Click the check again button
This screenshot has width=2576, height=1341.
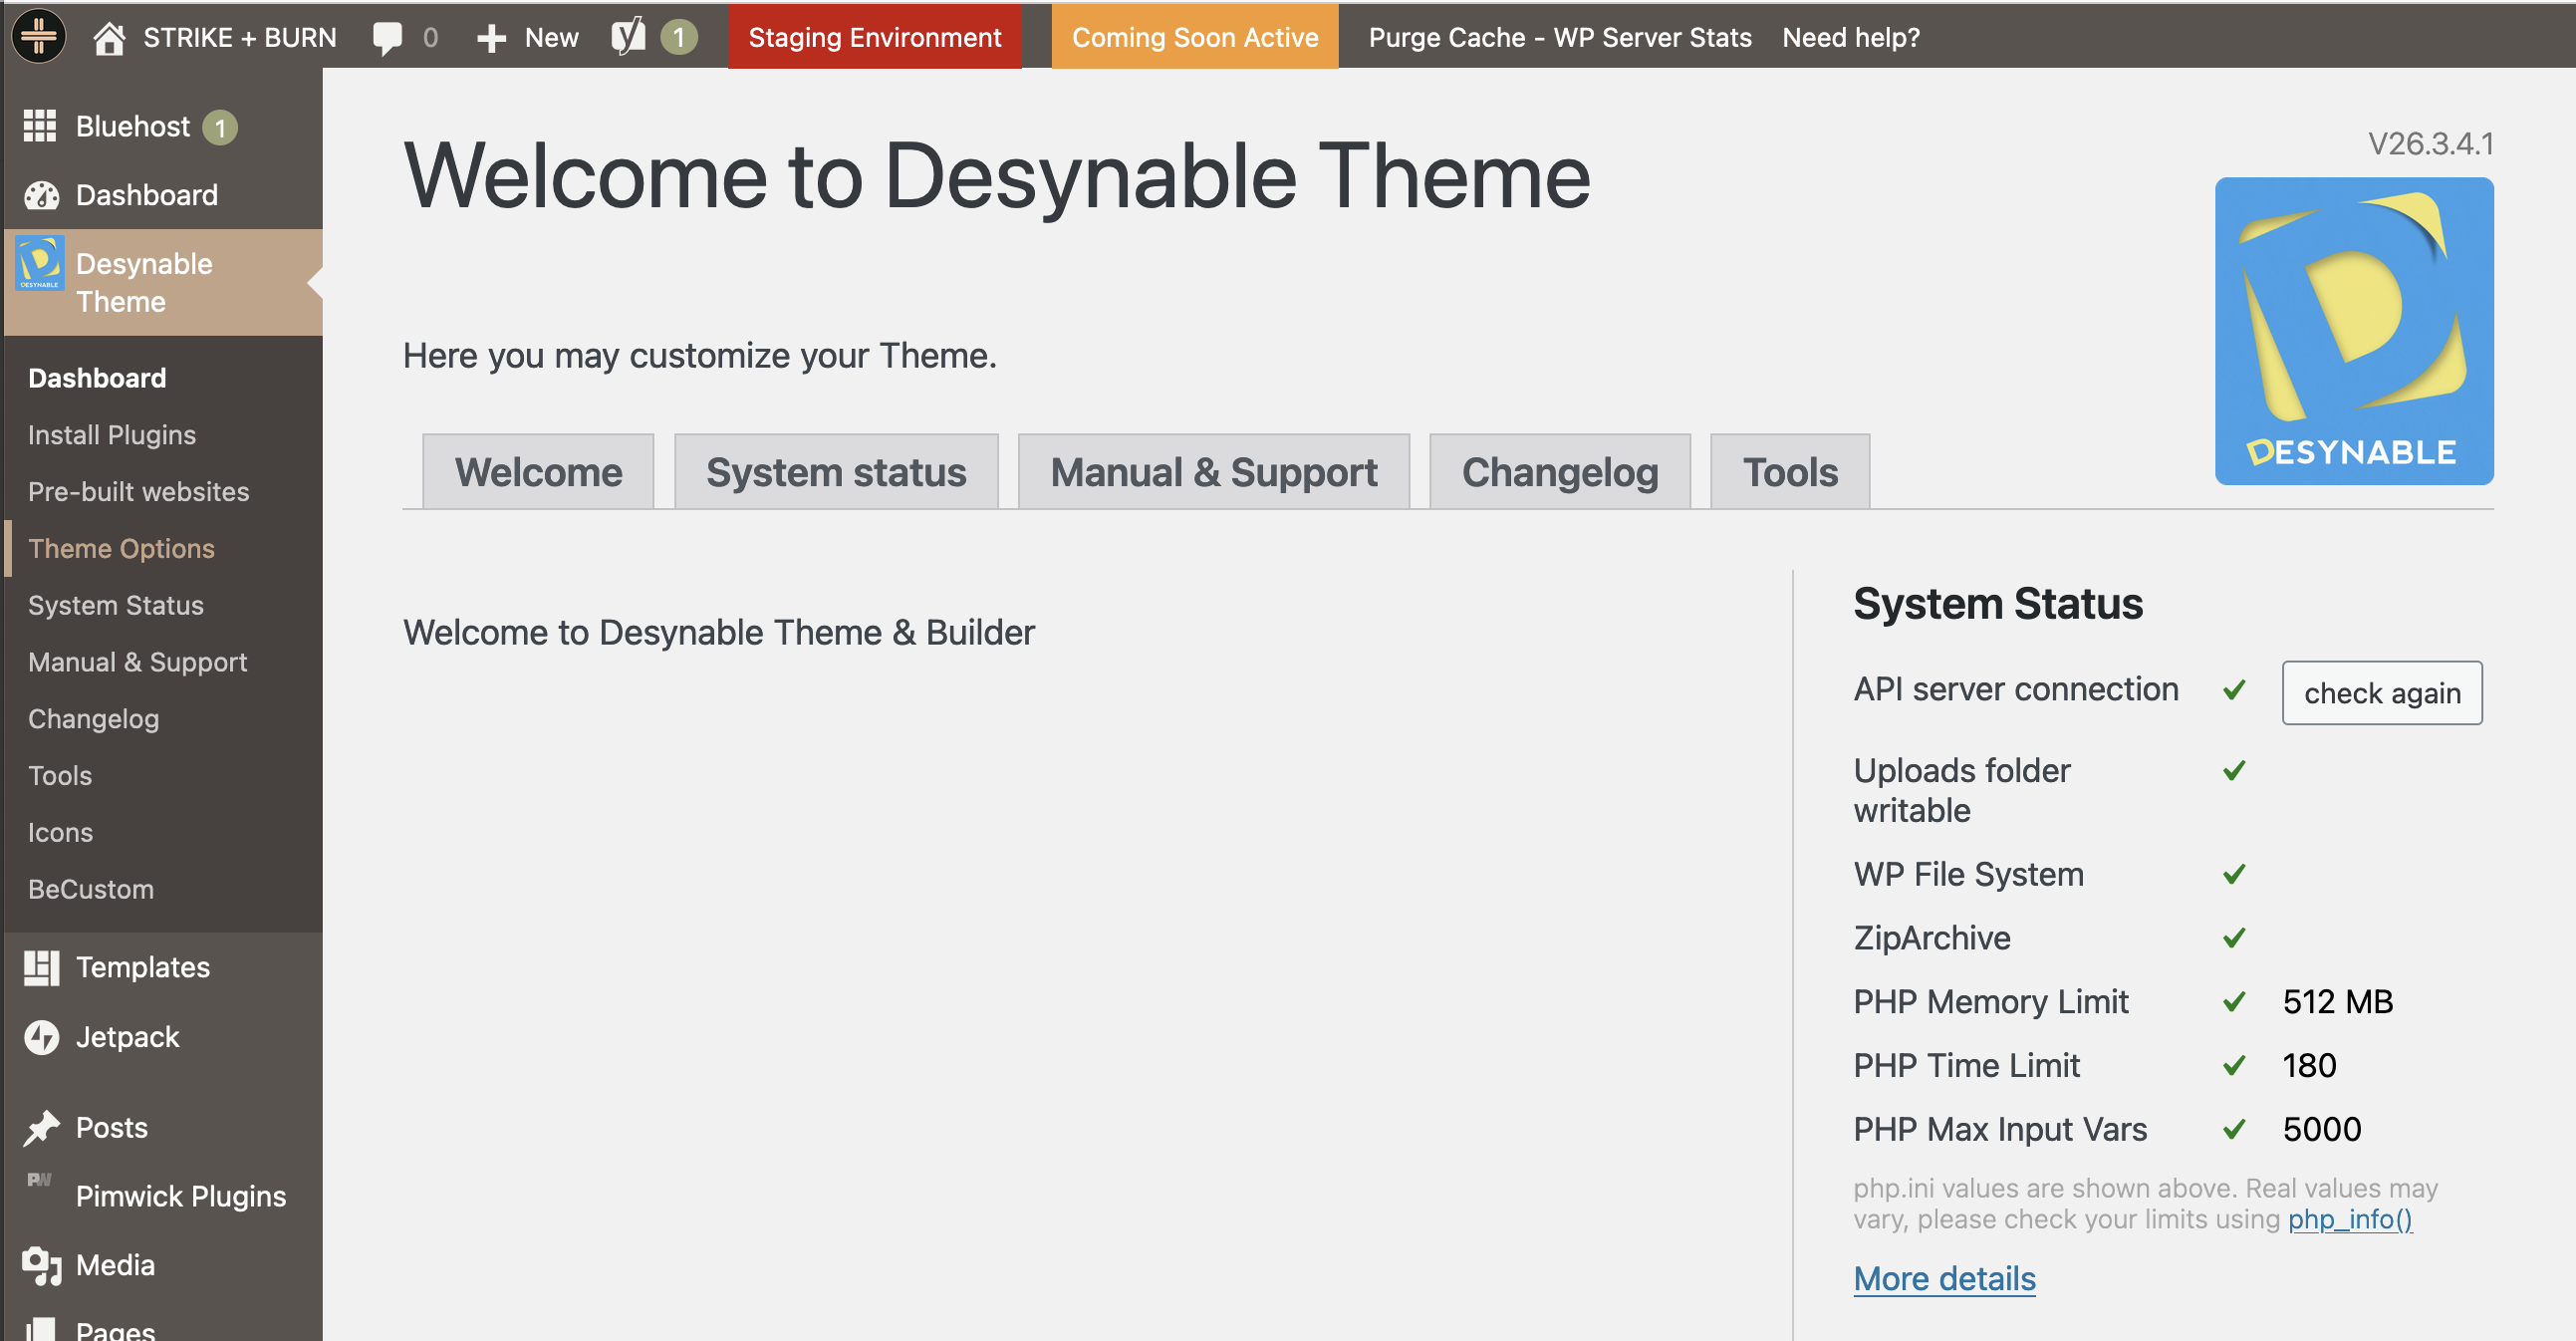click(x=2382, y=693)
